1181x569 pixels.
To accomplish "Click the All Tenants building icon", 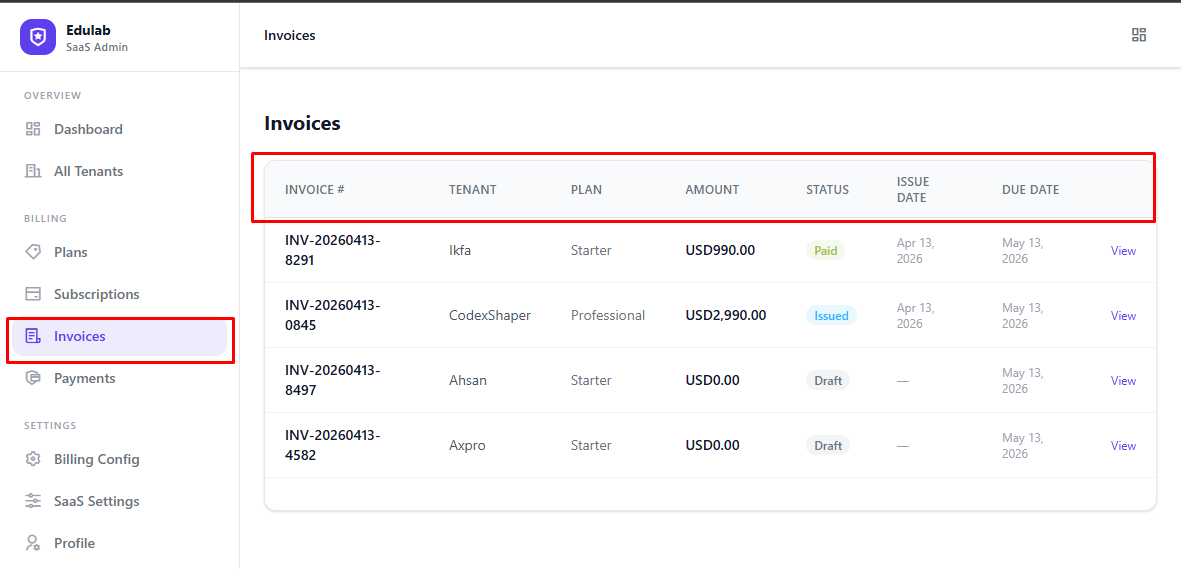I will pos(33,171).
